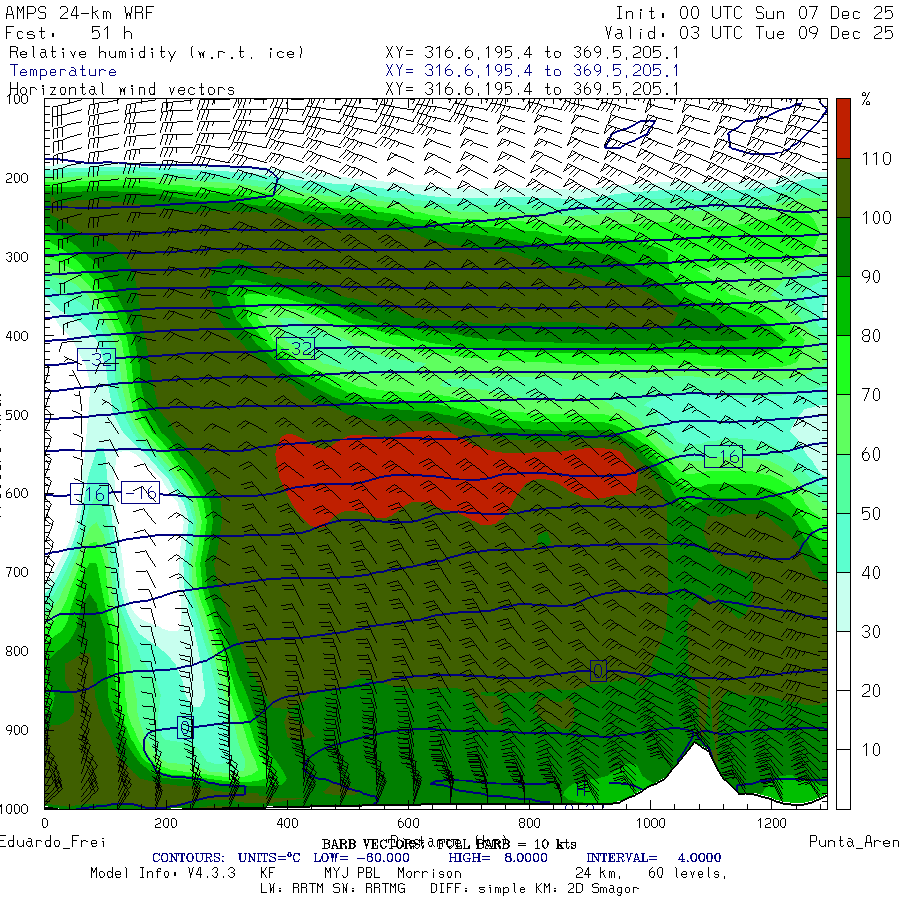Click the "FULL BARB = 10 kts" text
Viewport: 900px width, 900px height.
tap(507, 844)
